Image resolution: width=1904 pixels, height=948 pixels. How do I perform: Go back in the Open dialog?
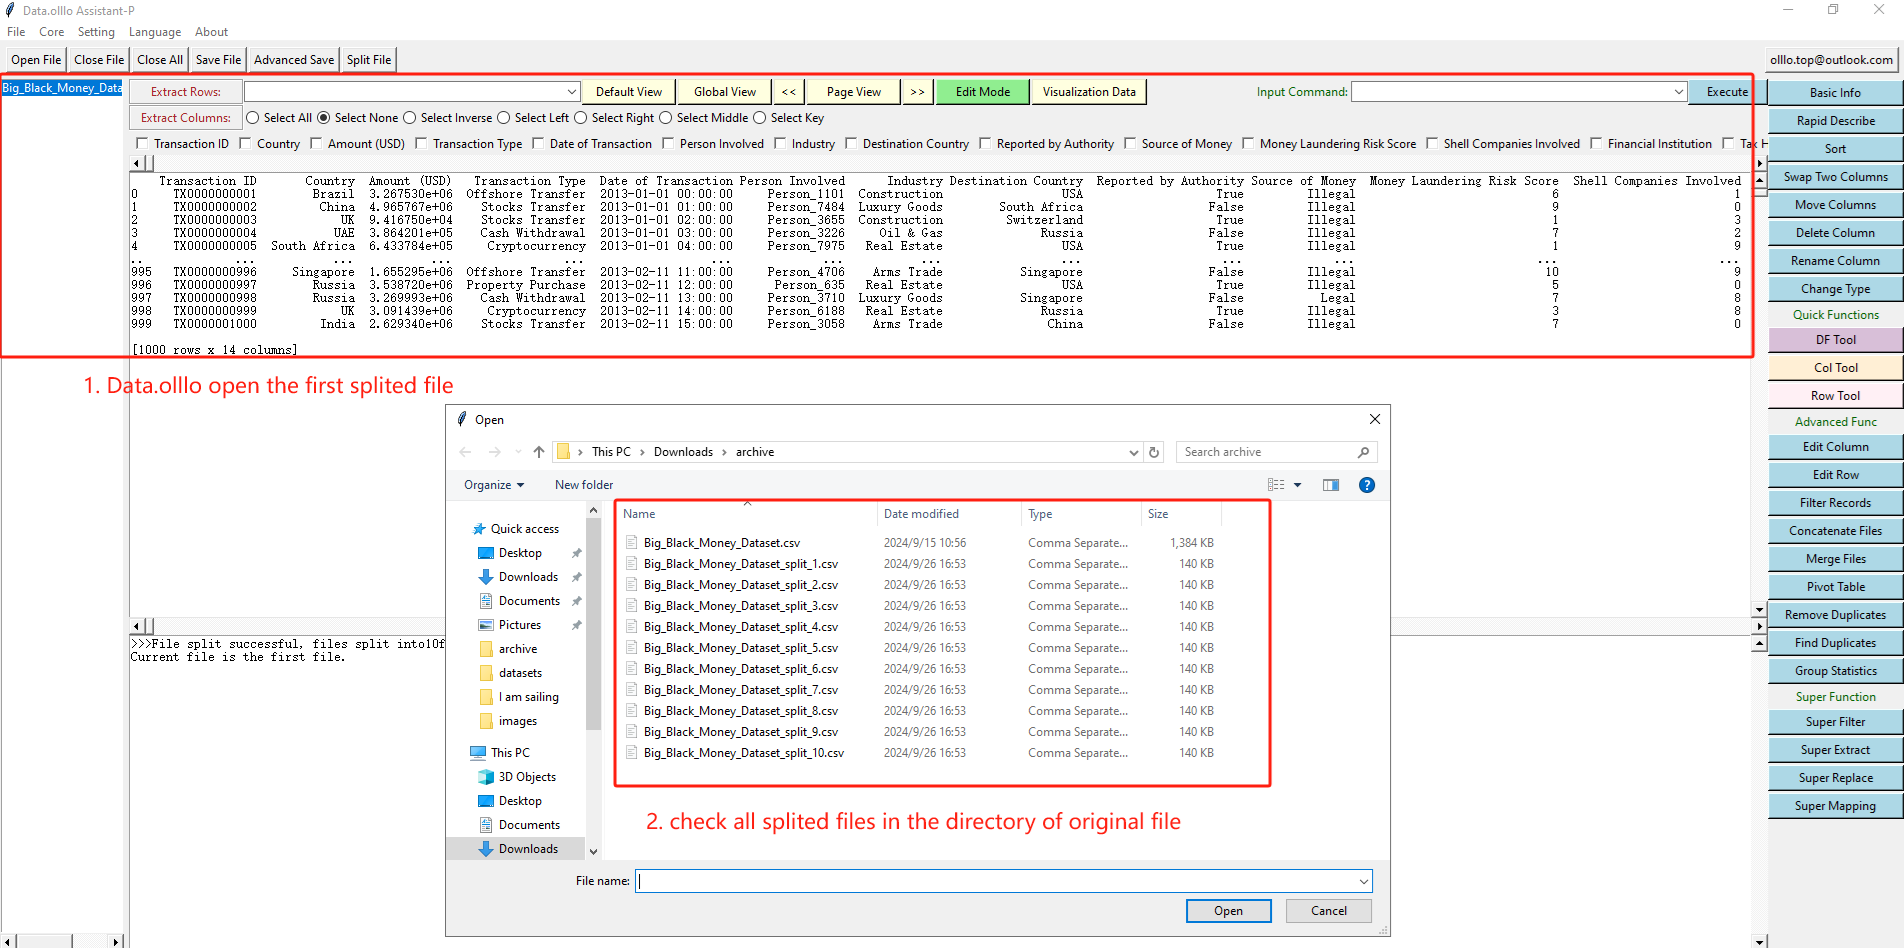coord(465,452)
